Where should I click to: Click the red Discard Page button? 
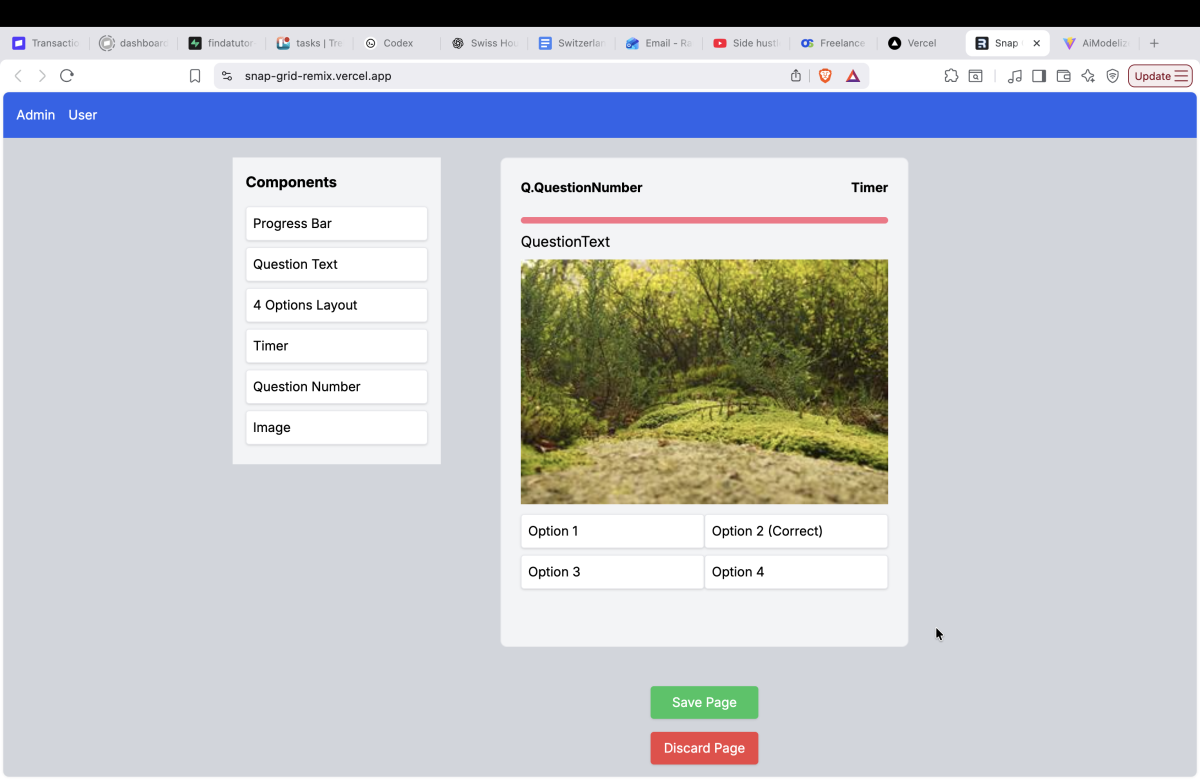[x=704, y=748]
